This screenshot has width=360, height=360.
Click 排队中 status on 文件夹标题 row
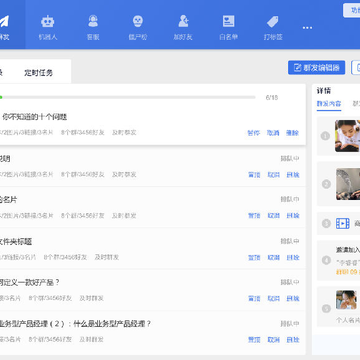pyautogui.click(x=290, y=241)
